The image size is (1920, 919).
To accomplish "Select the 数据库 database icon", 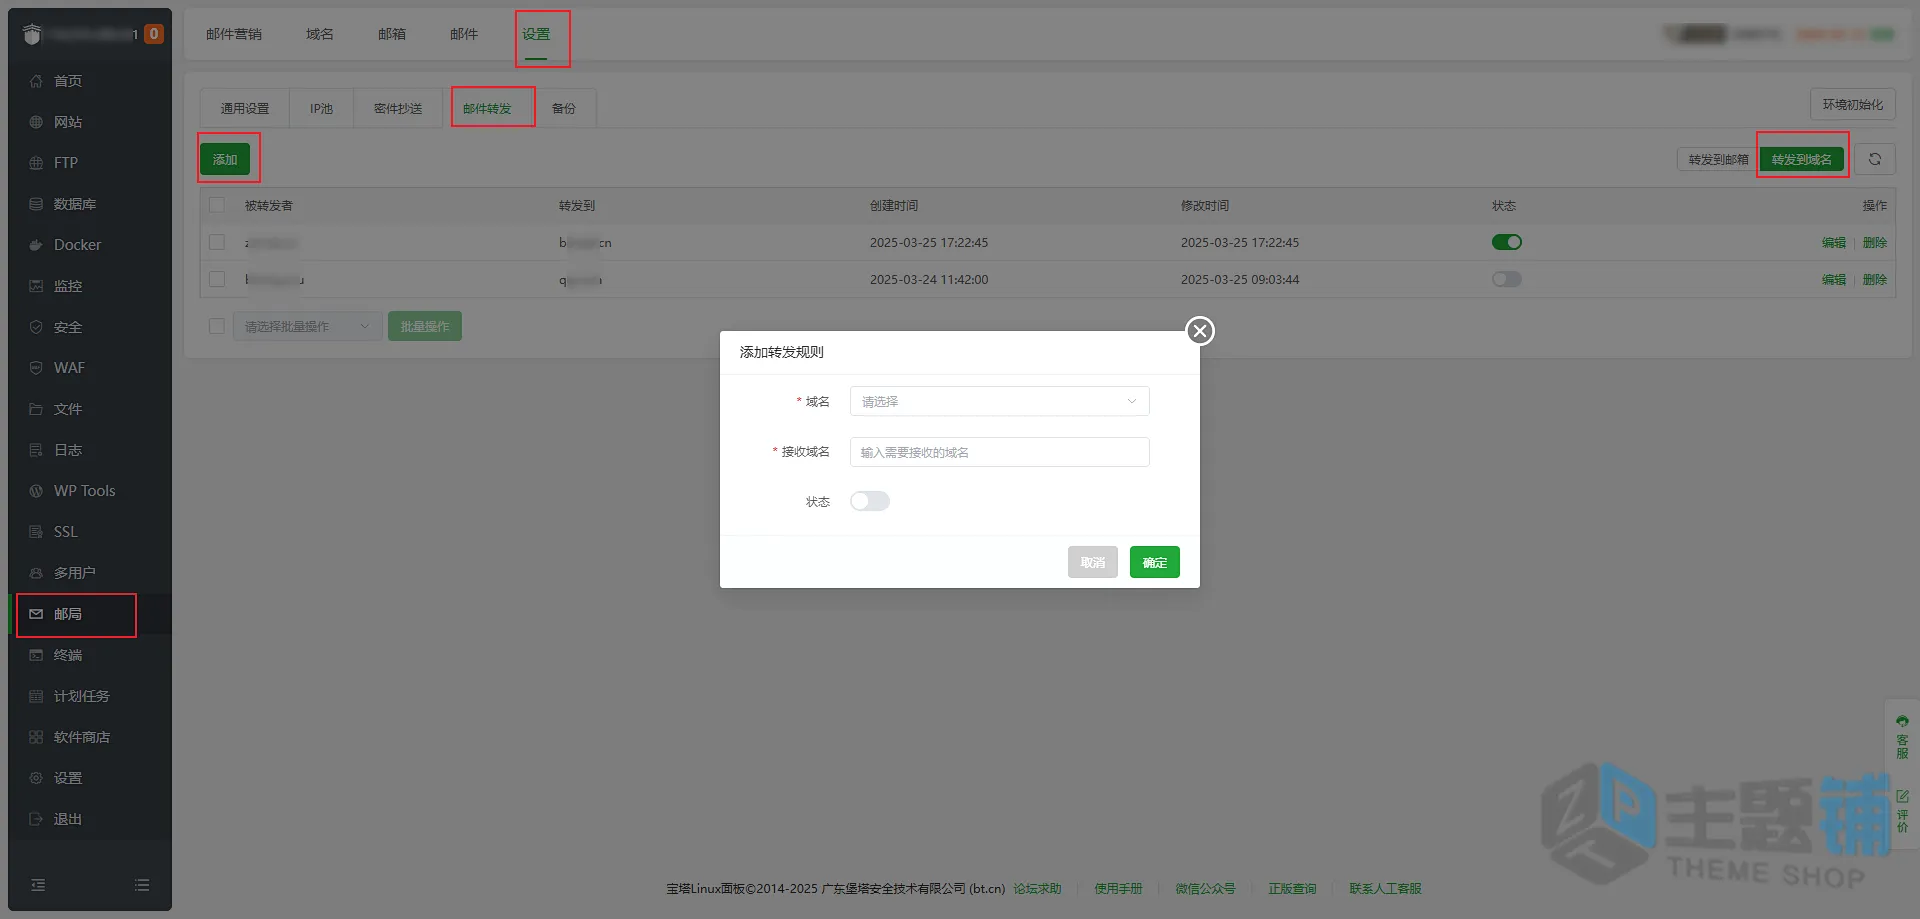I will 36,204.
